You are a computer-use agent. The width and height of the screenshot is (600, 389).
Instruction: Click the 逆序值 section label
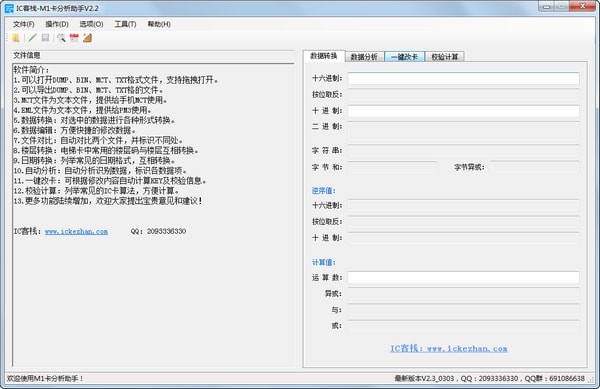coord(324,190)
